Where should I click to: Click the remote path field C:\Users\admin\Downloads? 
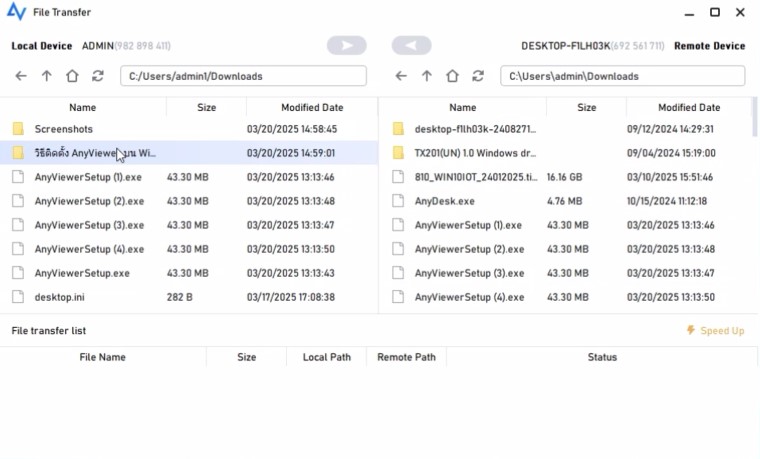623,76
